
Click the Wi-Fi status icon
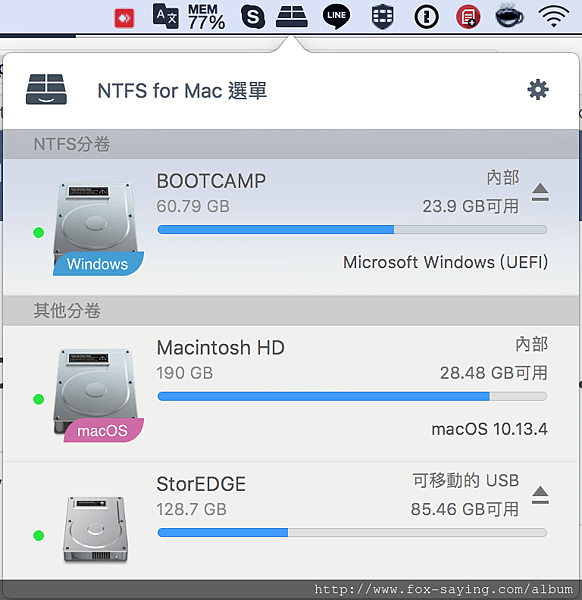(553, 17)
